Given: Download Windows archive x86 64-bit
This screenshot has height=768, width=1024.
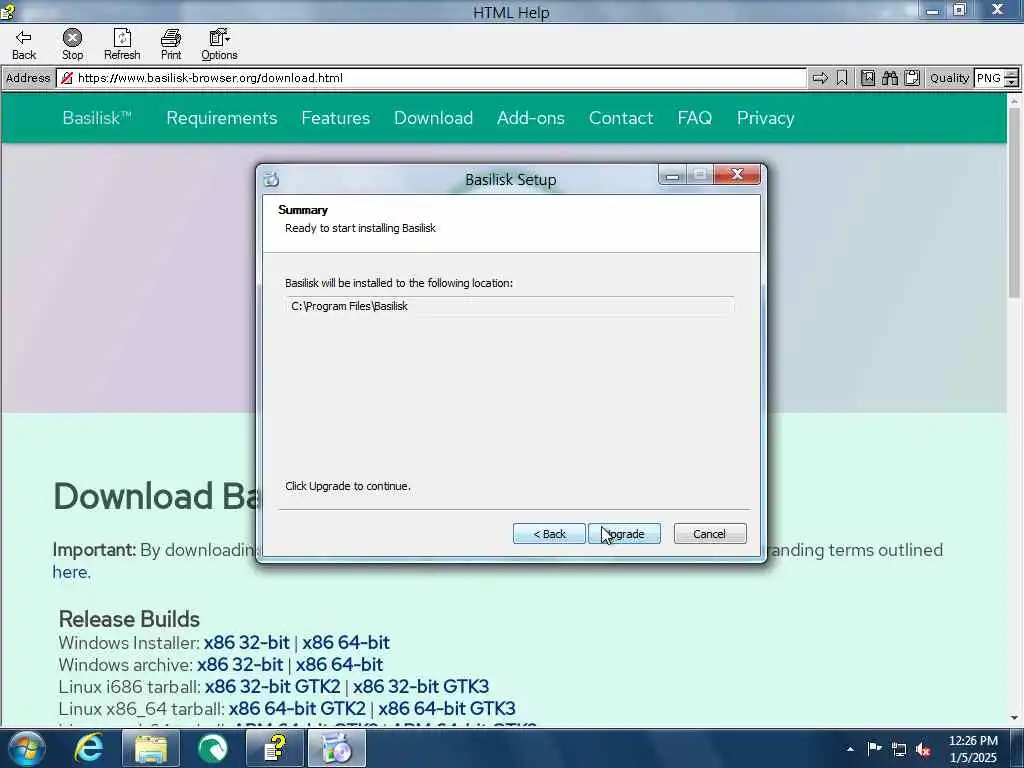Looking at the screenshot, I should (339, 665).
